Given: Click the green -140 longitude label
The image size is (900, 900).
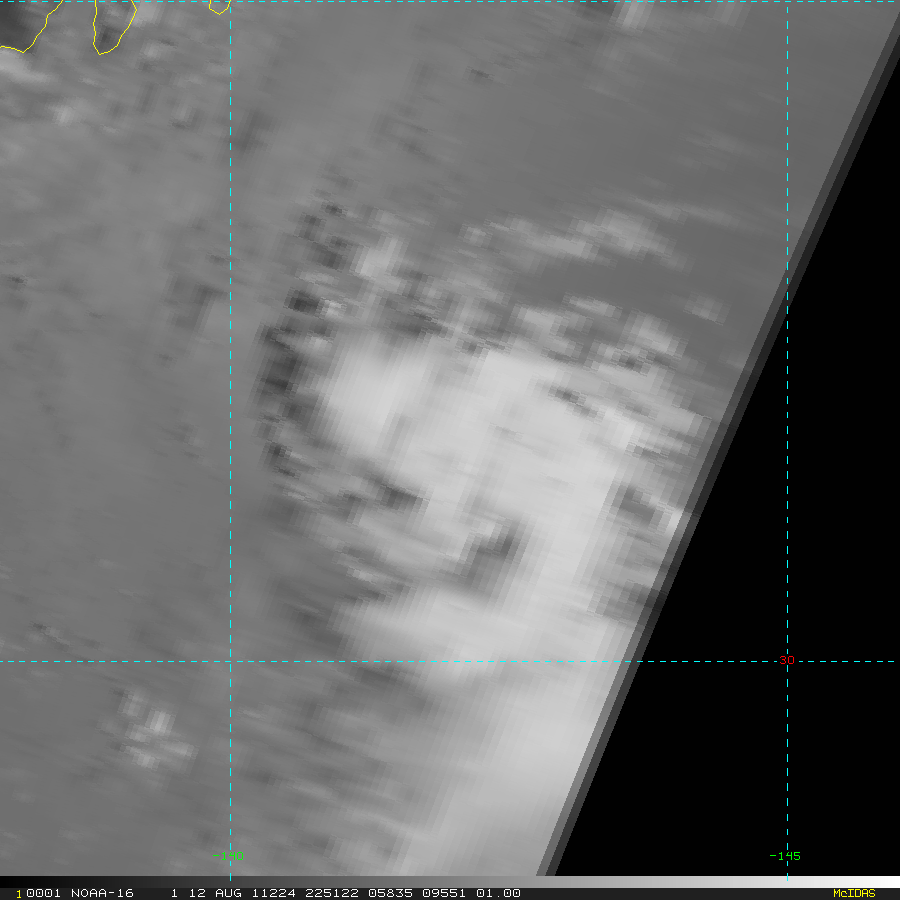Looking at the screenshot, I should [x=228, y=856].
